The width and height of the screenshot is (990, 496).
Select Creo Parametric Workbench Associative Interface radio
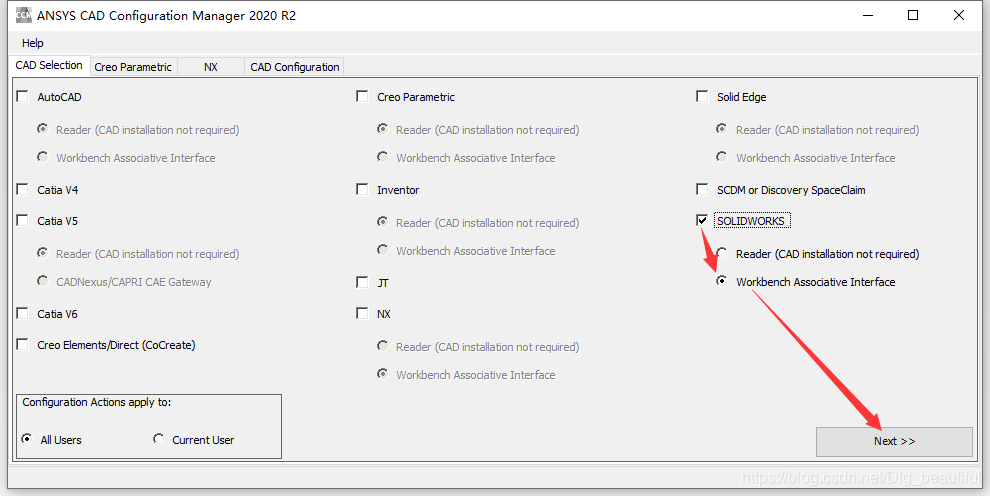click(382, 157)
